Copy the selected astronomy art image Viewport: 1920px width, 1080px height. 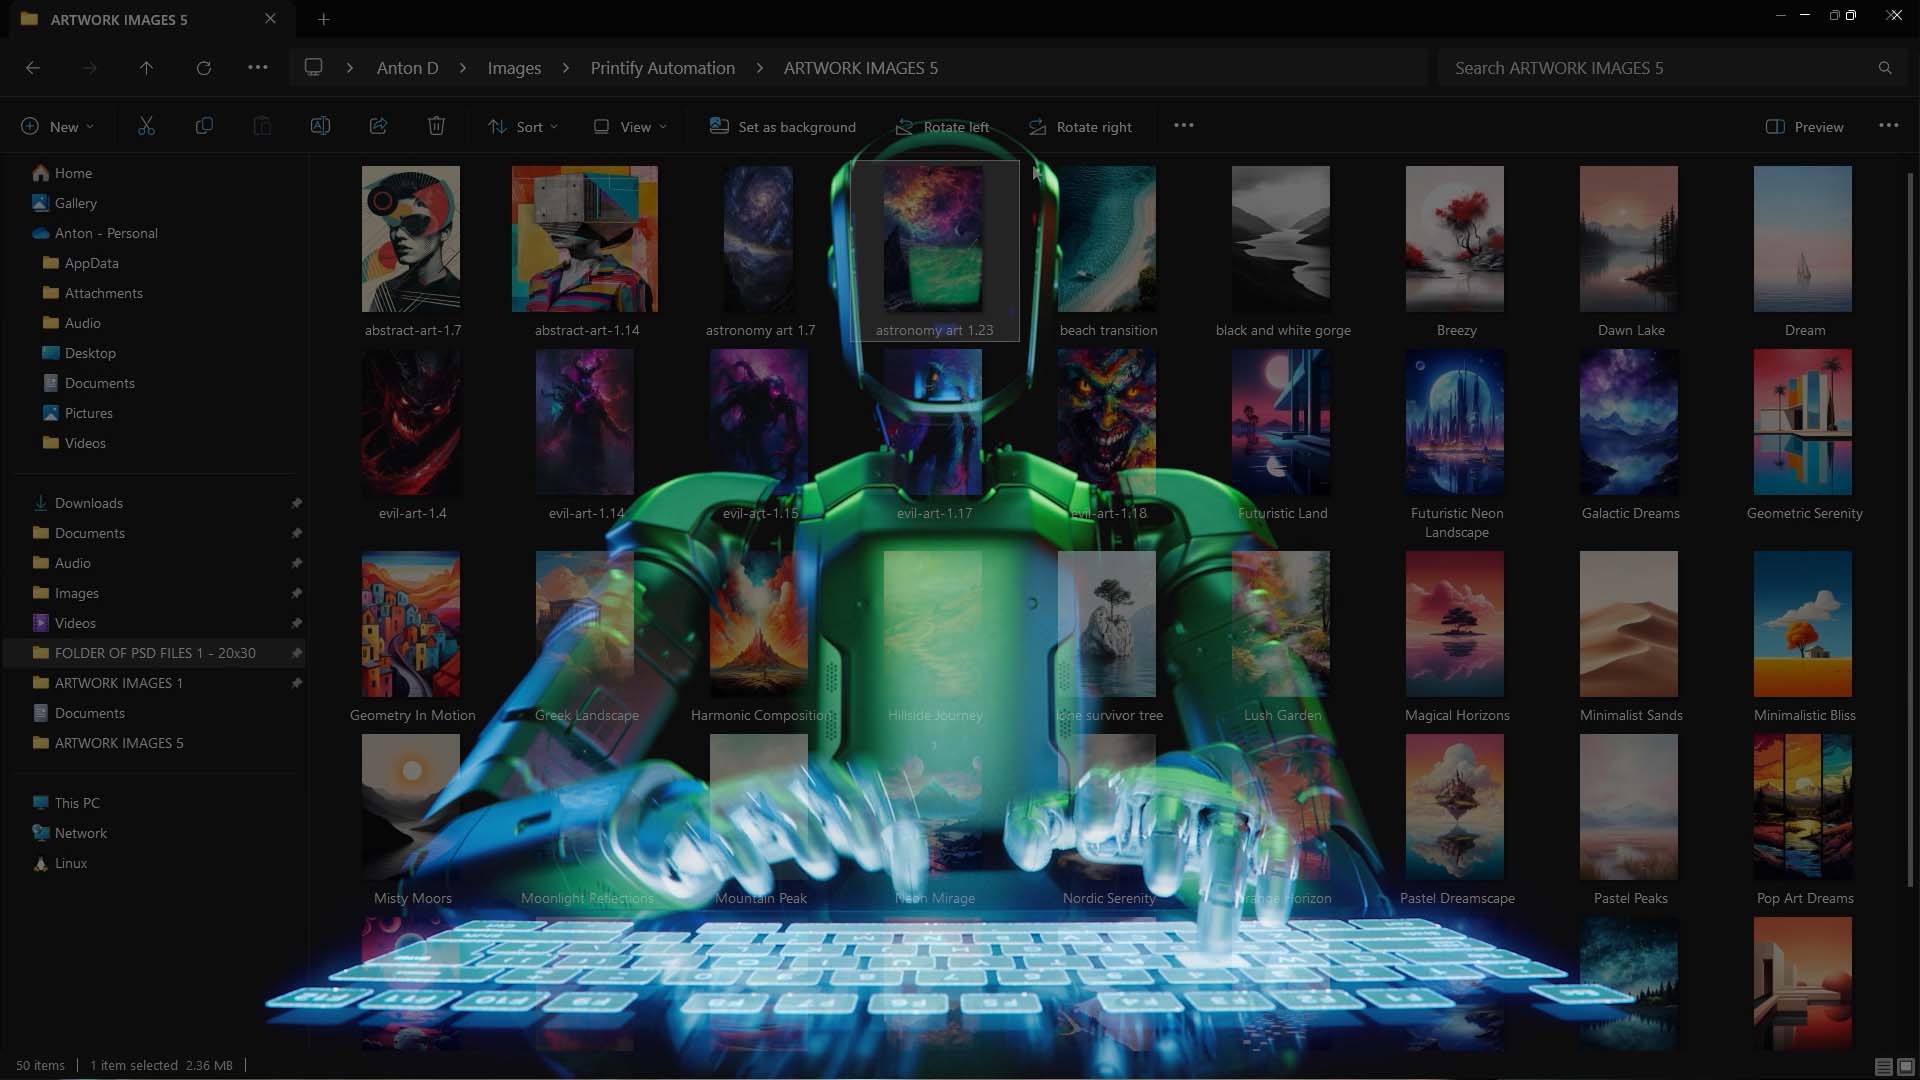click(x=205, y=126)
